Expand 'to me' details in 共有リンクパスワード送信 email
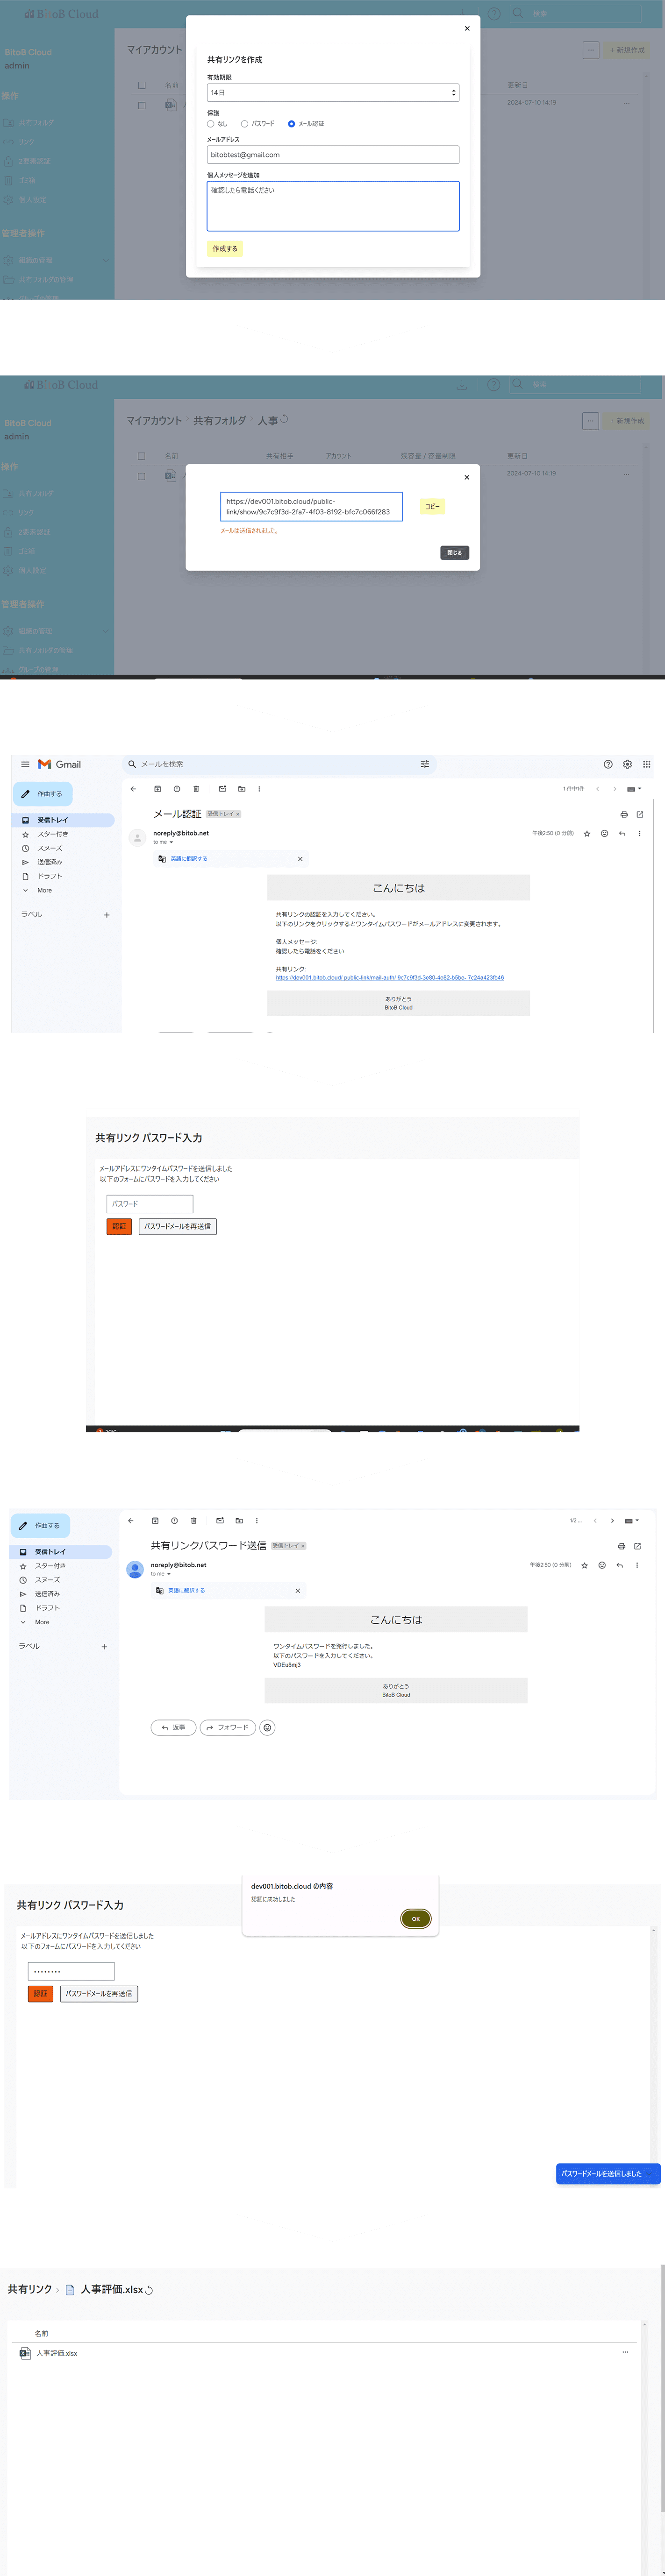 [x=169, y=1574]
